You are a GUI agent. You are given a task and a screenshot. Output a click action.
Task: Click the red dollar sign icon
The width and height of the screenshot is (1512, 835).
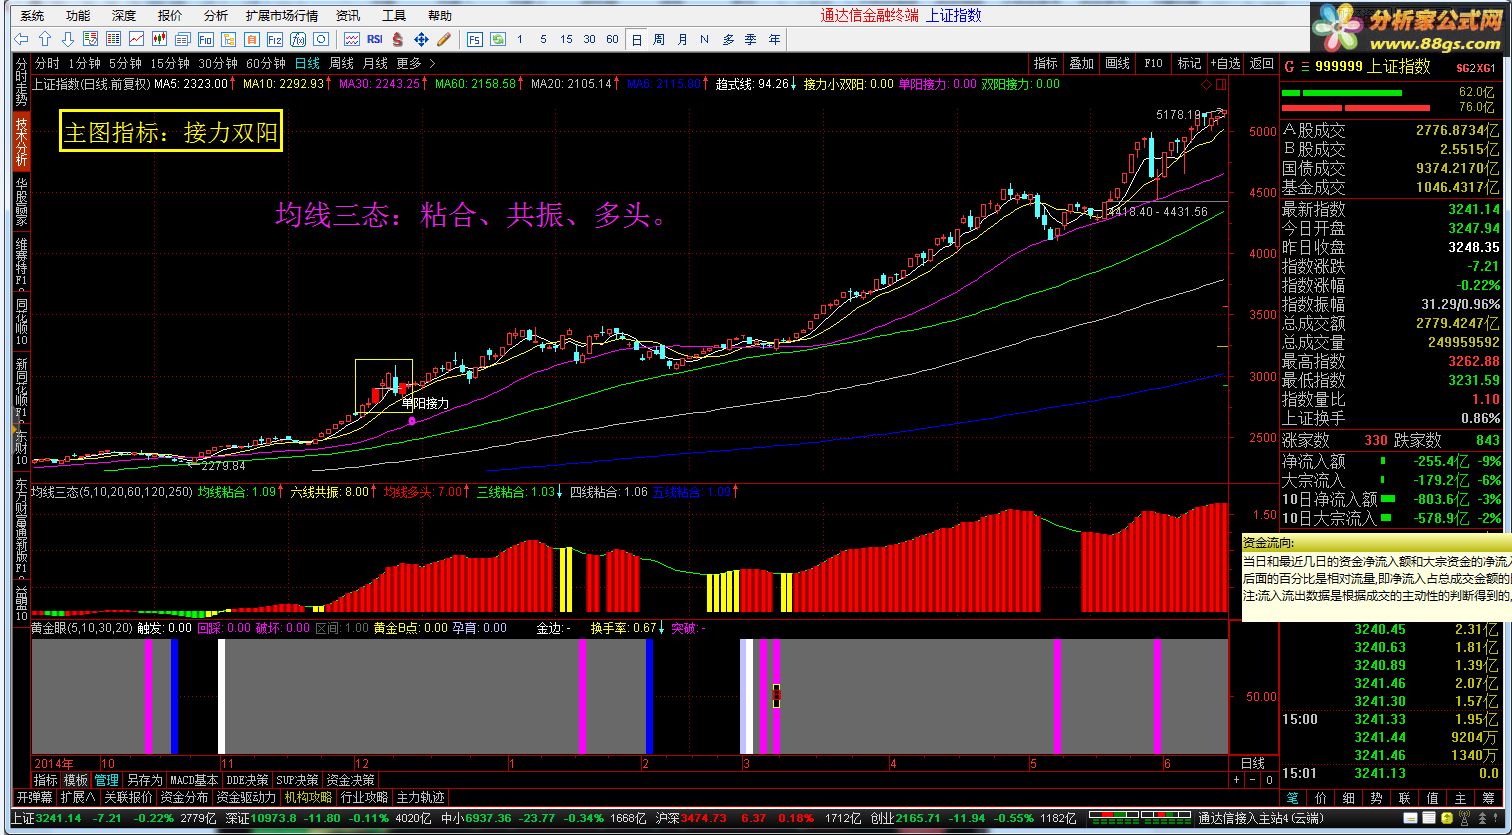[x=398, y=39]
